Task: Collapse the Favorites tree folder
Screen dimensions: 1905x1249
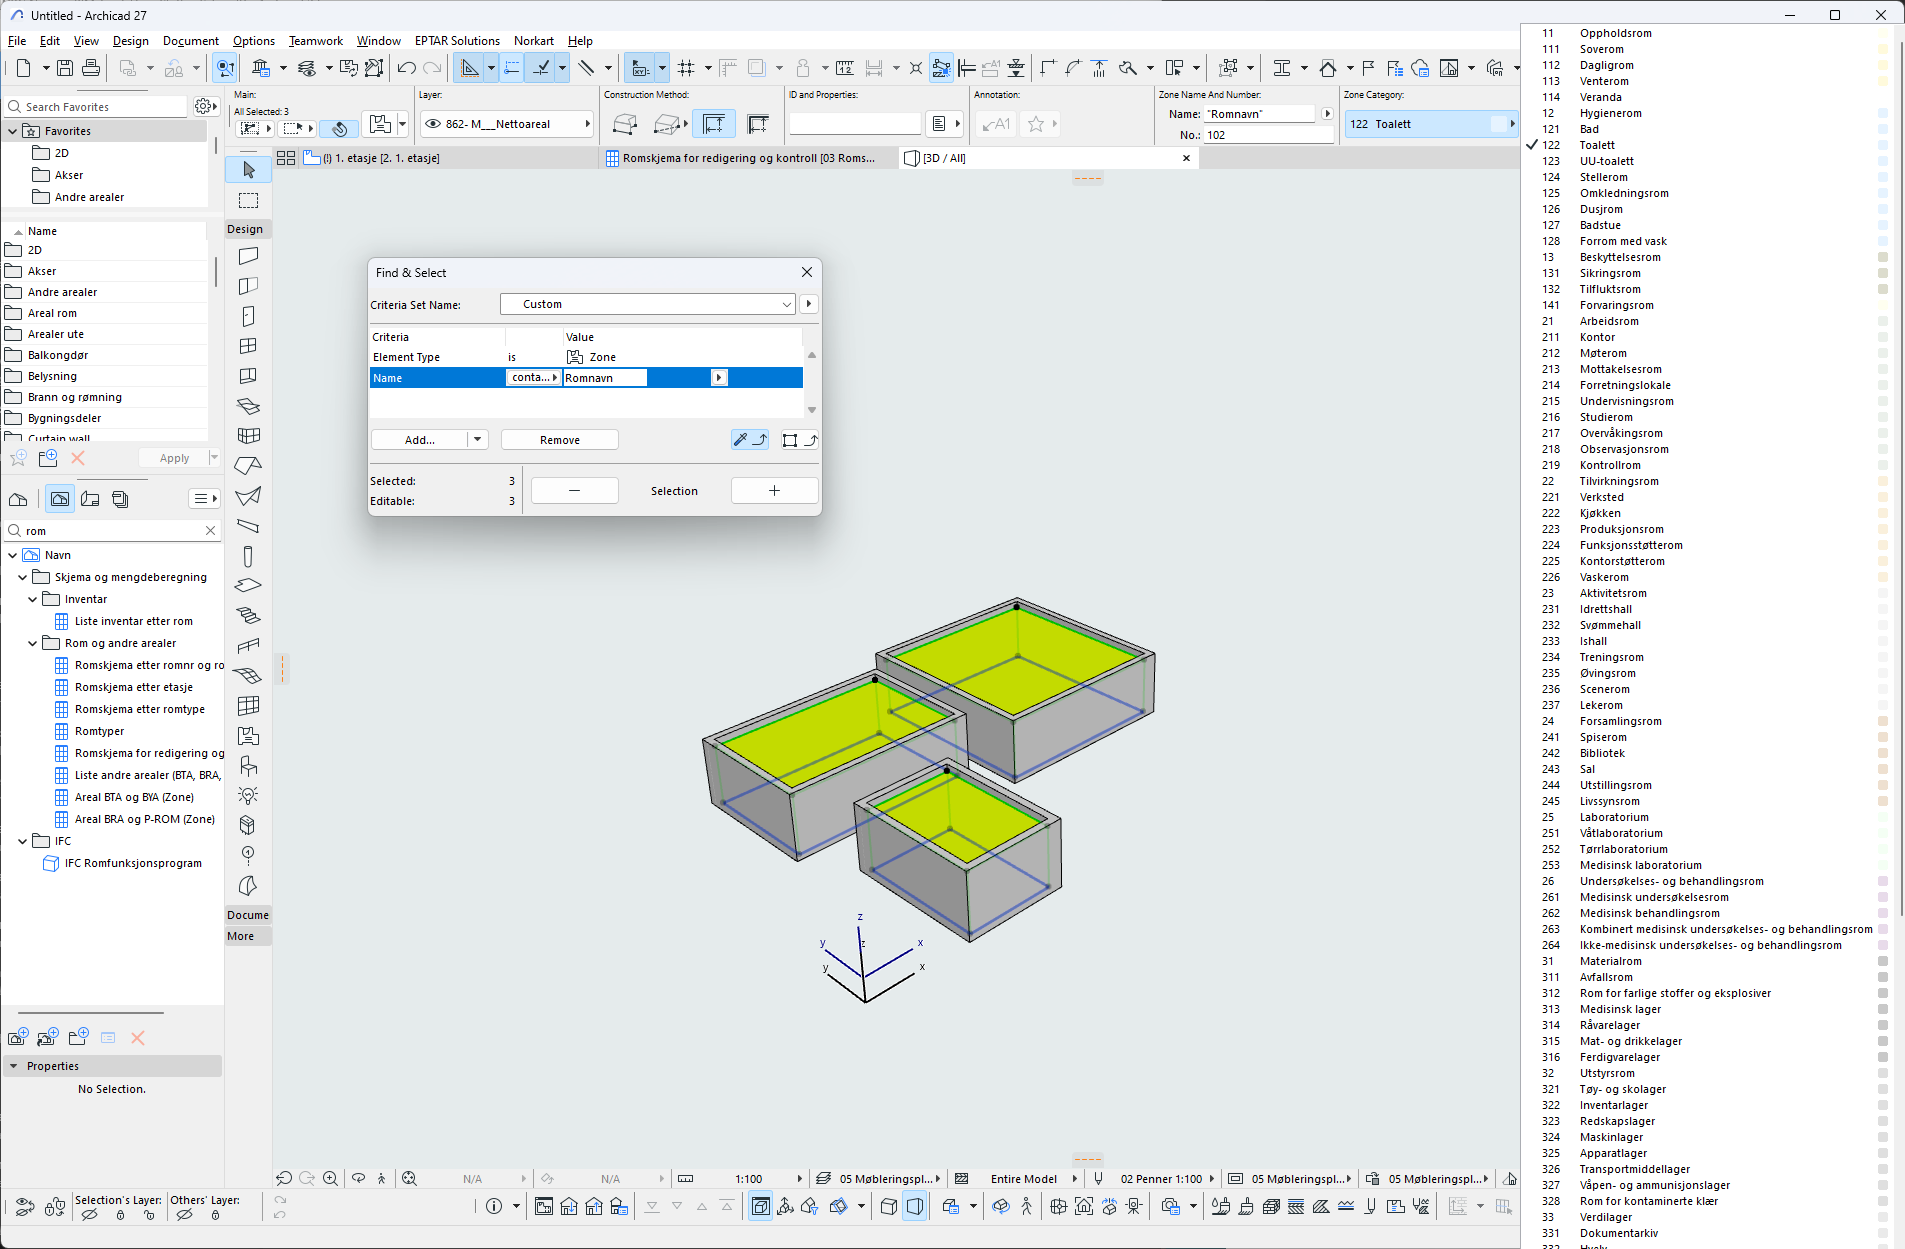Action: point(12,131)
